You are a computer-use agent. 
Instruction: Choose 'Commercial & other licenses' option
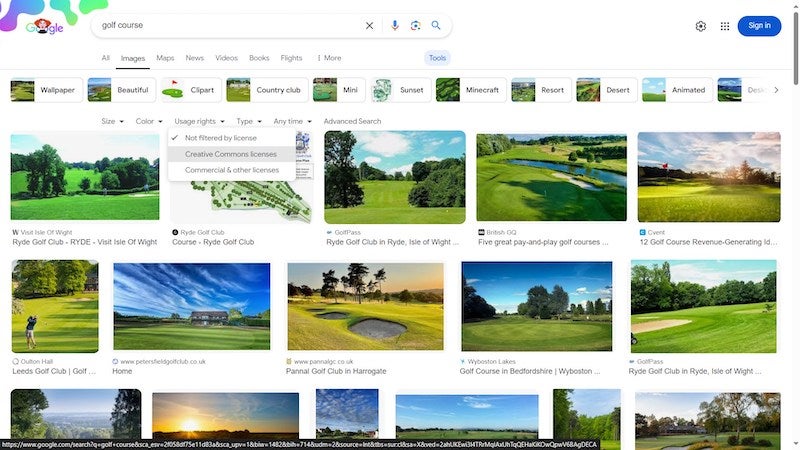pos(232,169)
